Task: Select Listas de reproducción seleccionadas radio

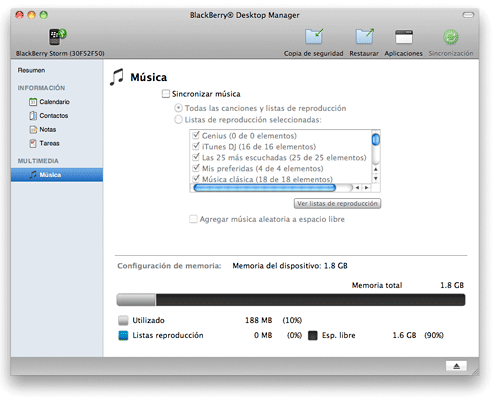Action: click(x=178, y=119)
